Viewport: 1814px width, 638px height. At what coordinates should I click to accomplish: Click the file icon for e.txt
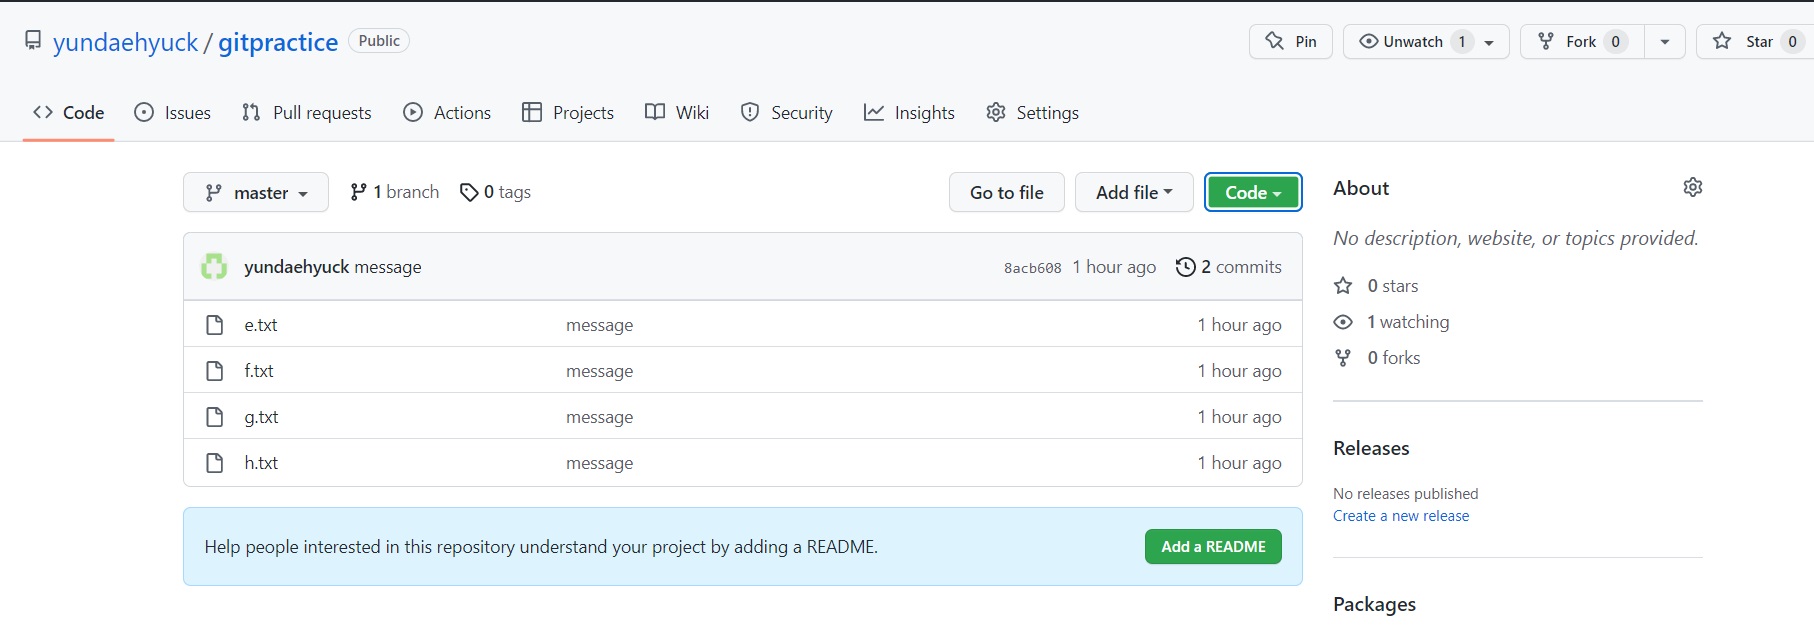coord(214,325)
